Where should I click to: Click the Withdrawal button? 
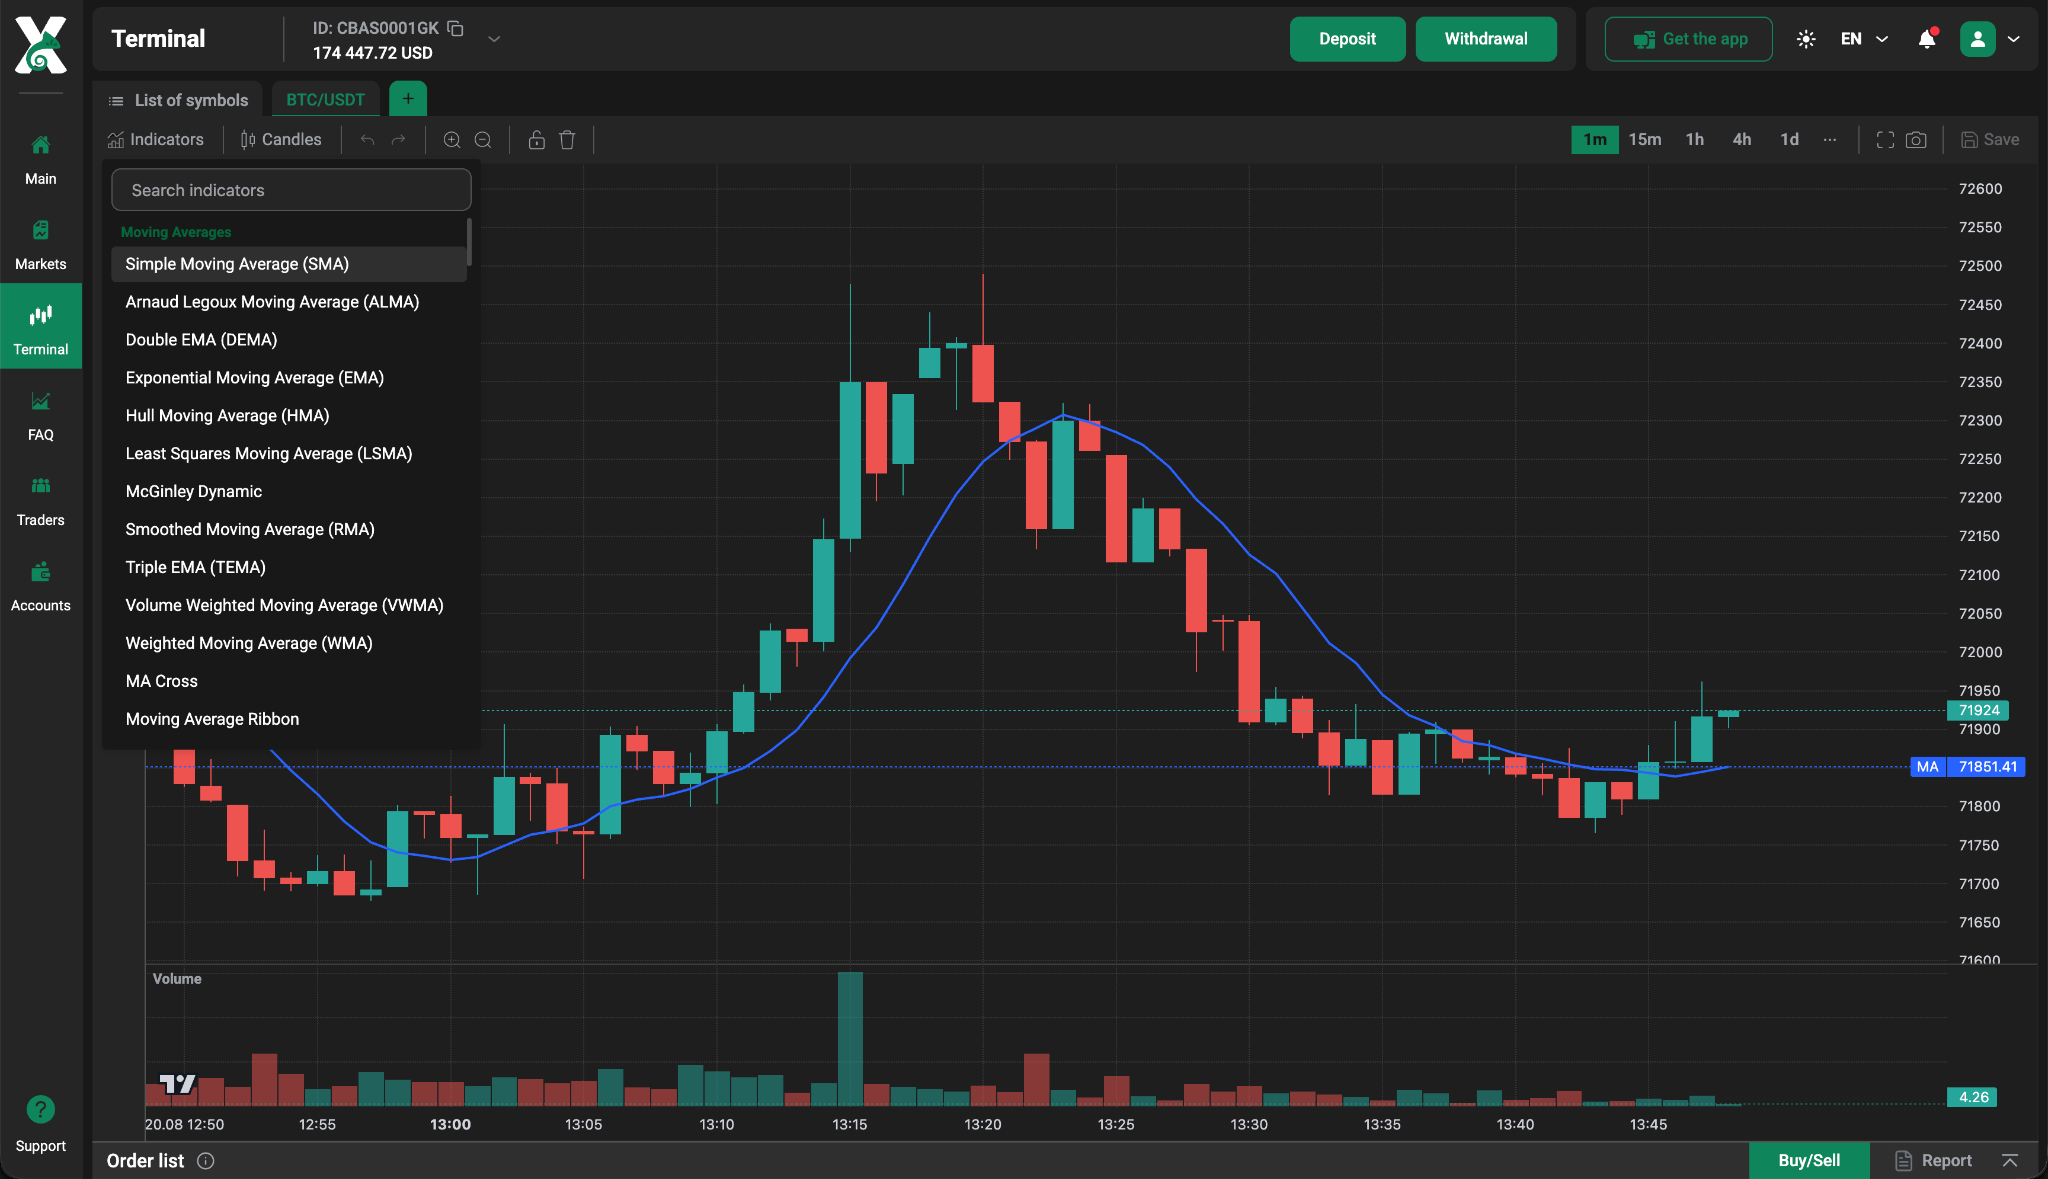click(x=1486, y=39)
